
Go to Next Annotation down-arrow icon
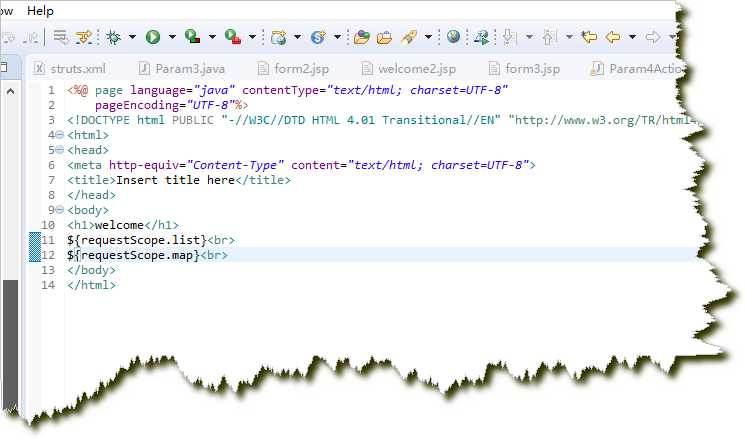pos(509,37)
